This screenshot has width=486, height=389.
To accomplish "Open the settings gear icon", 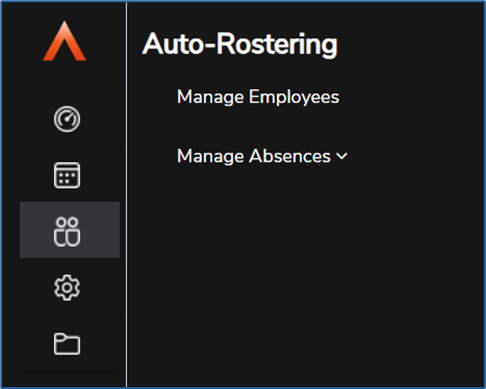I will (67, 288).
